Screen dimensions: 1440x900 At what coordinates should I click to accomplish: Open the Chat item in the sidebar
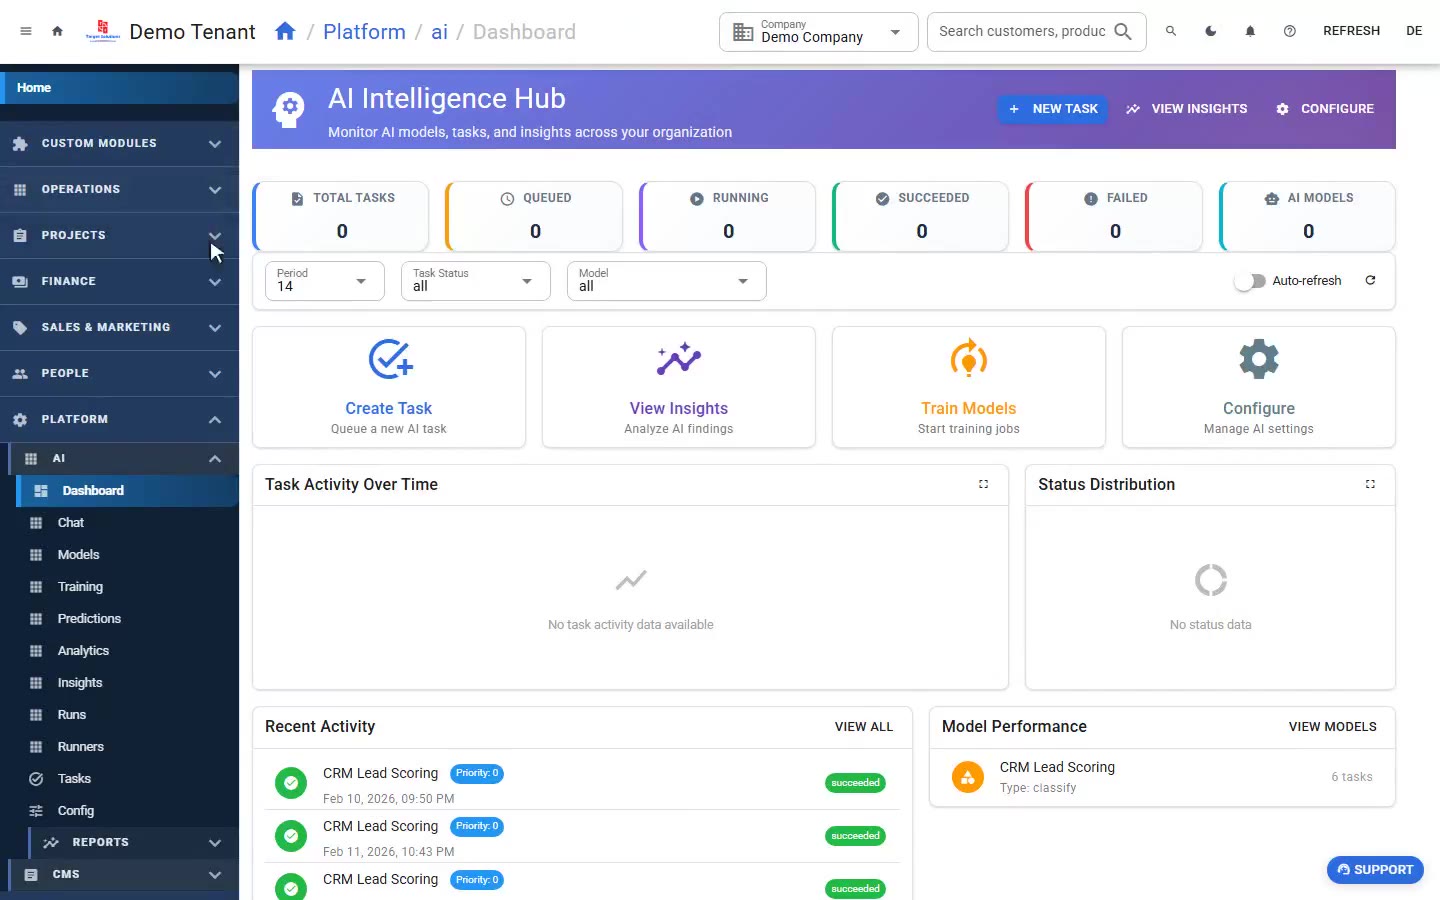[127, 523]
